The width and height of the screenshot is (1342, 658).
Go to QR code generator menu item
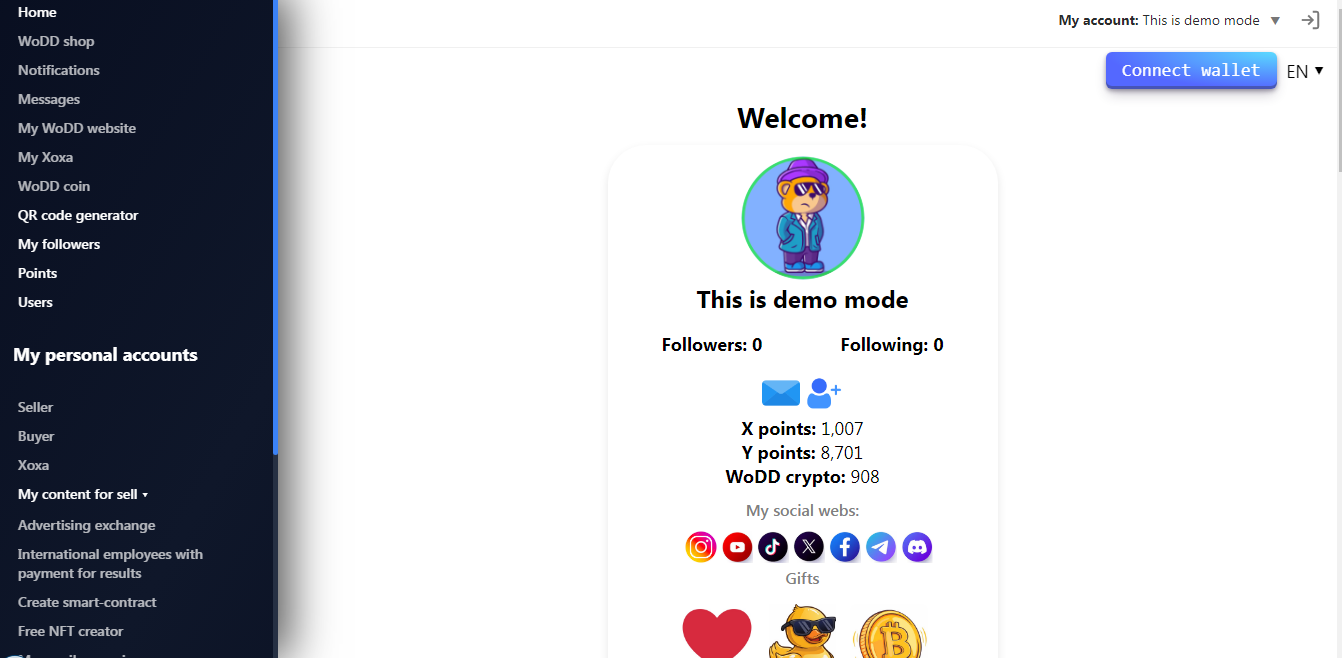click(x=78, y=215)
